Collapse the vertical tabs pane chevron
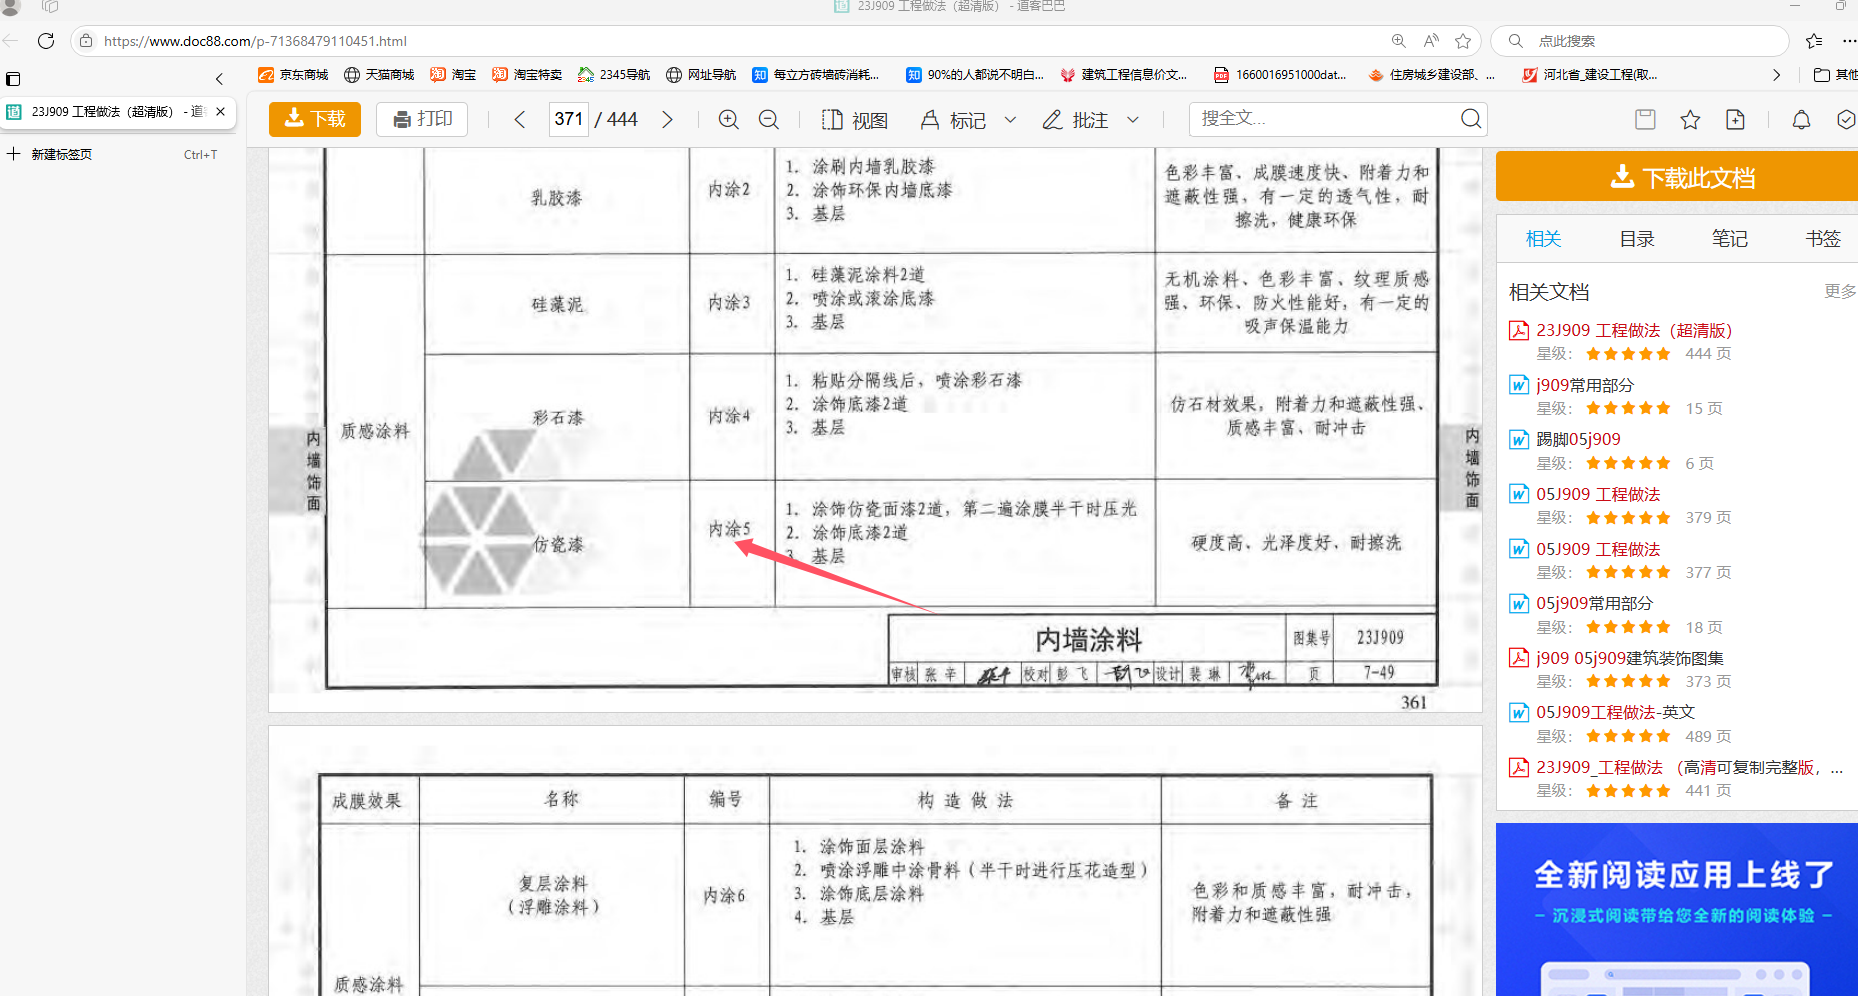 219,79
